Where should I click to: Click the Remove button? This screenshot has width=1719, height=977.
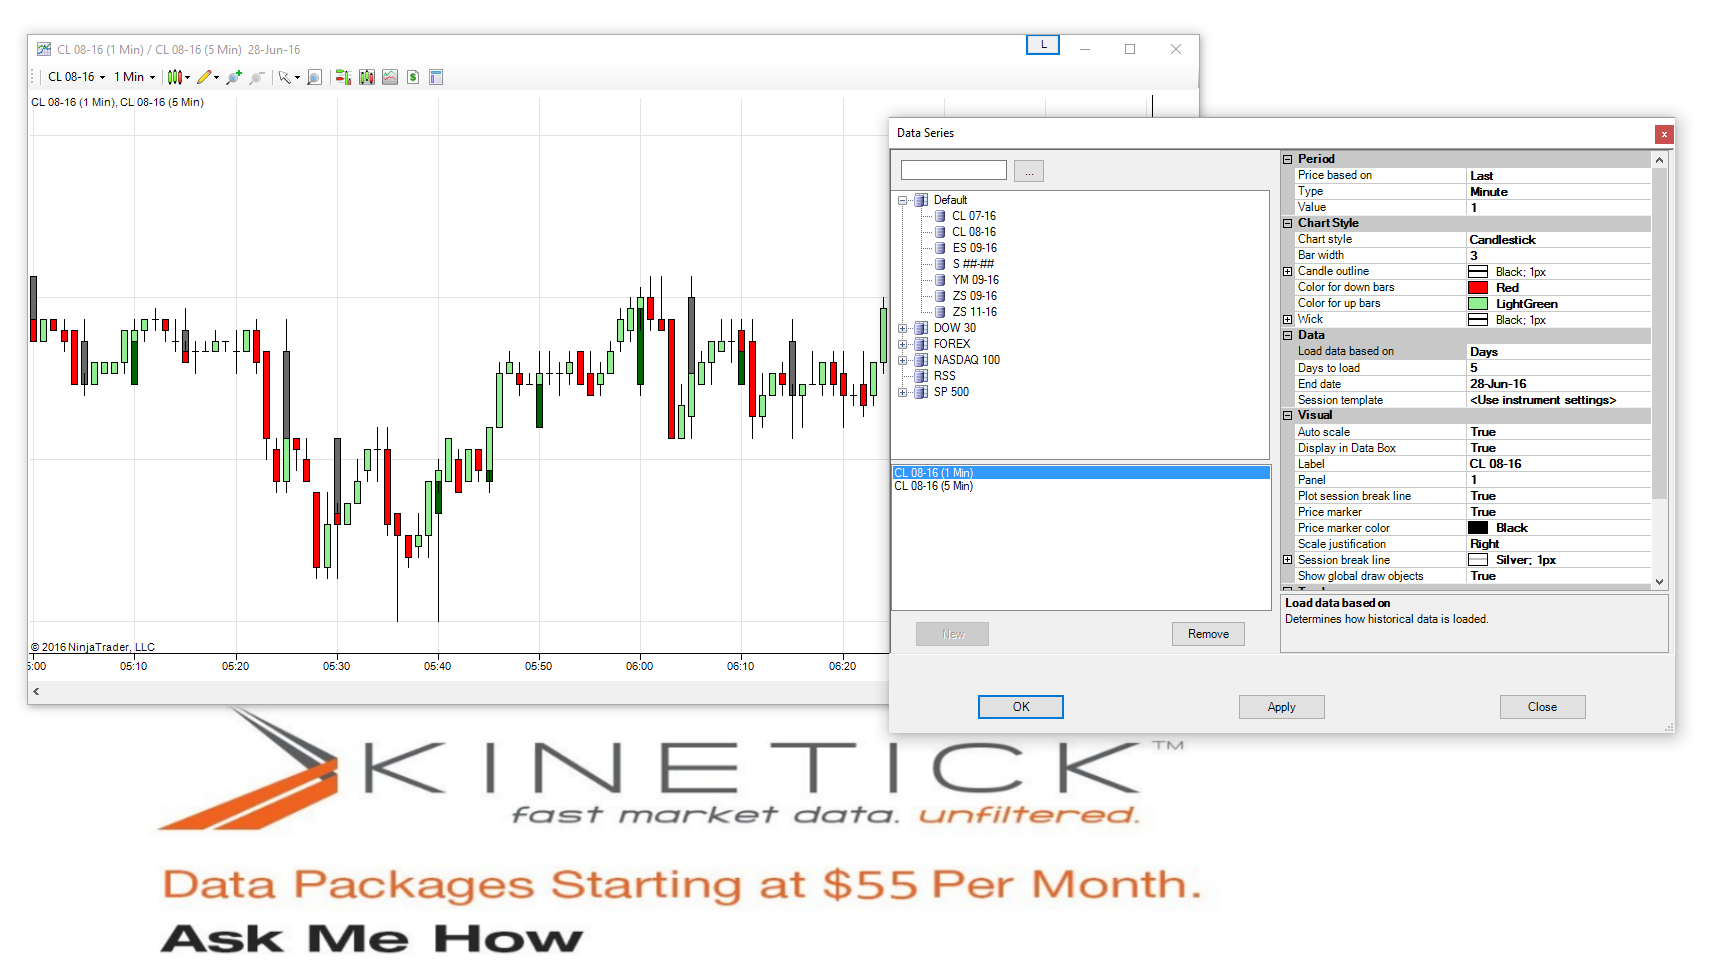tap(1208, 634)
